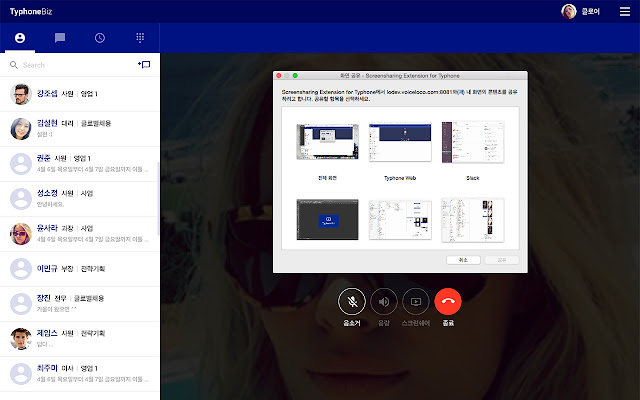Choose the entire screen thumbnail in dialog
Image resolution: width=640 pixels, height=400 pixels.
(327, 142)
